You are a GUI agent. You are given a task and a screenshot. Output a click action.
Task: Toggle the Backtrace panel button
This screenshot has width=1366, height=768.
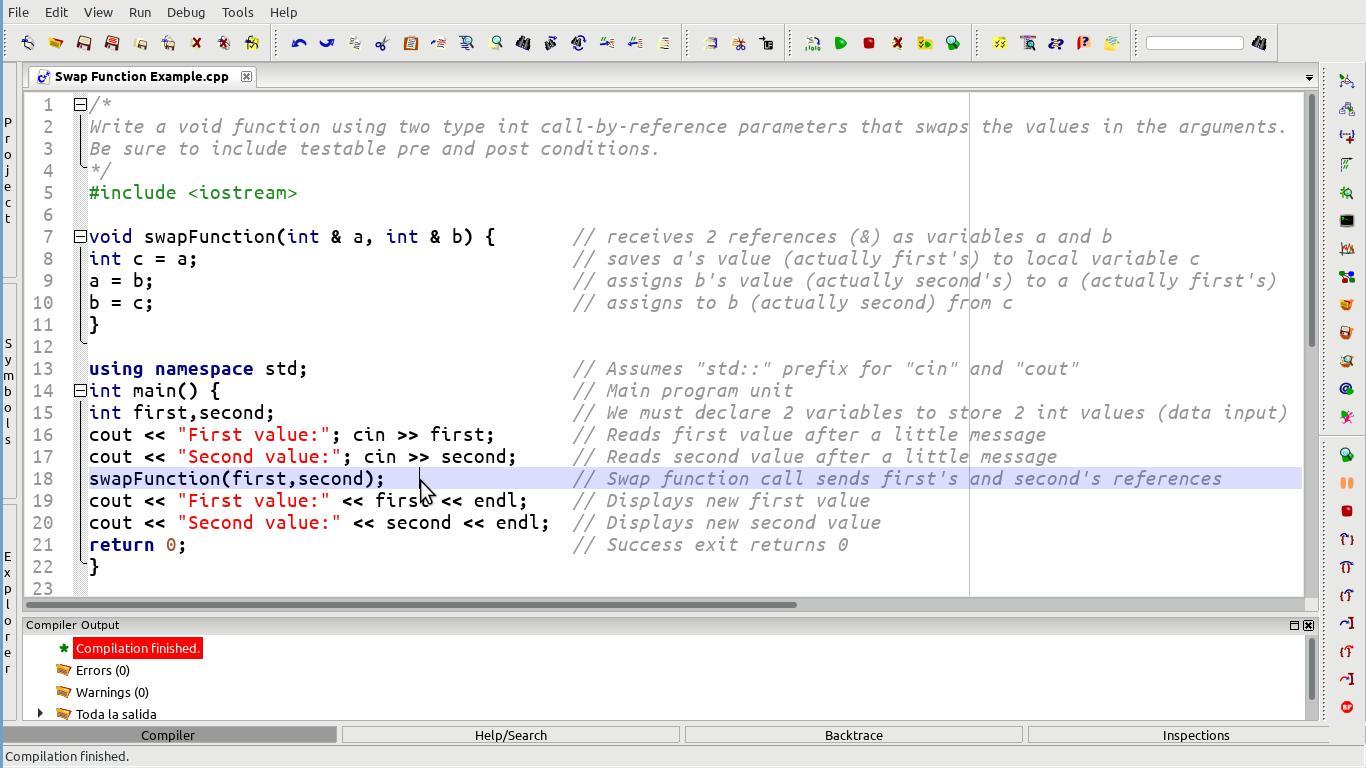point(853,735)
